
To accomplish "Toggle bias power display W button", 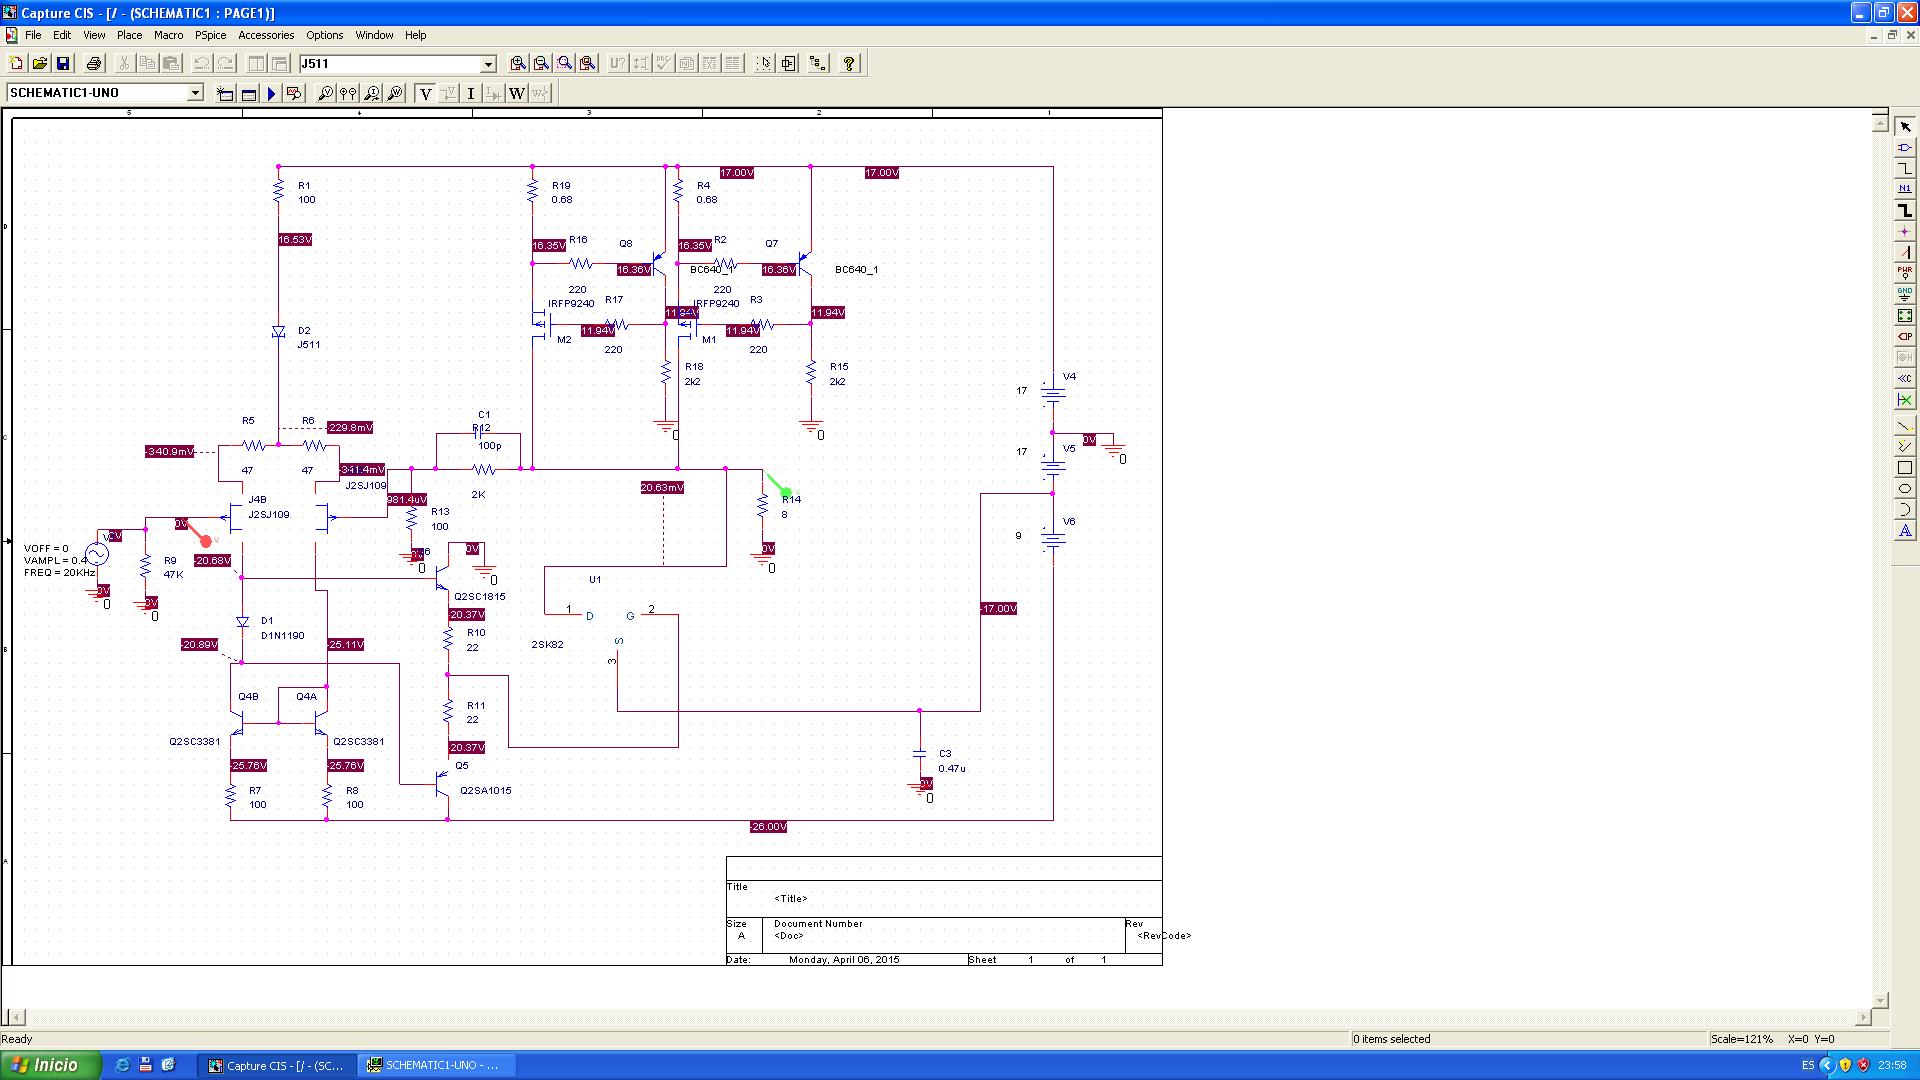I will pos(517,93).
